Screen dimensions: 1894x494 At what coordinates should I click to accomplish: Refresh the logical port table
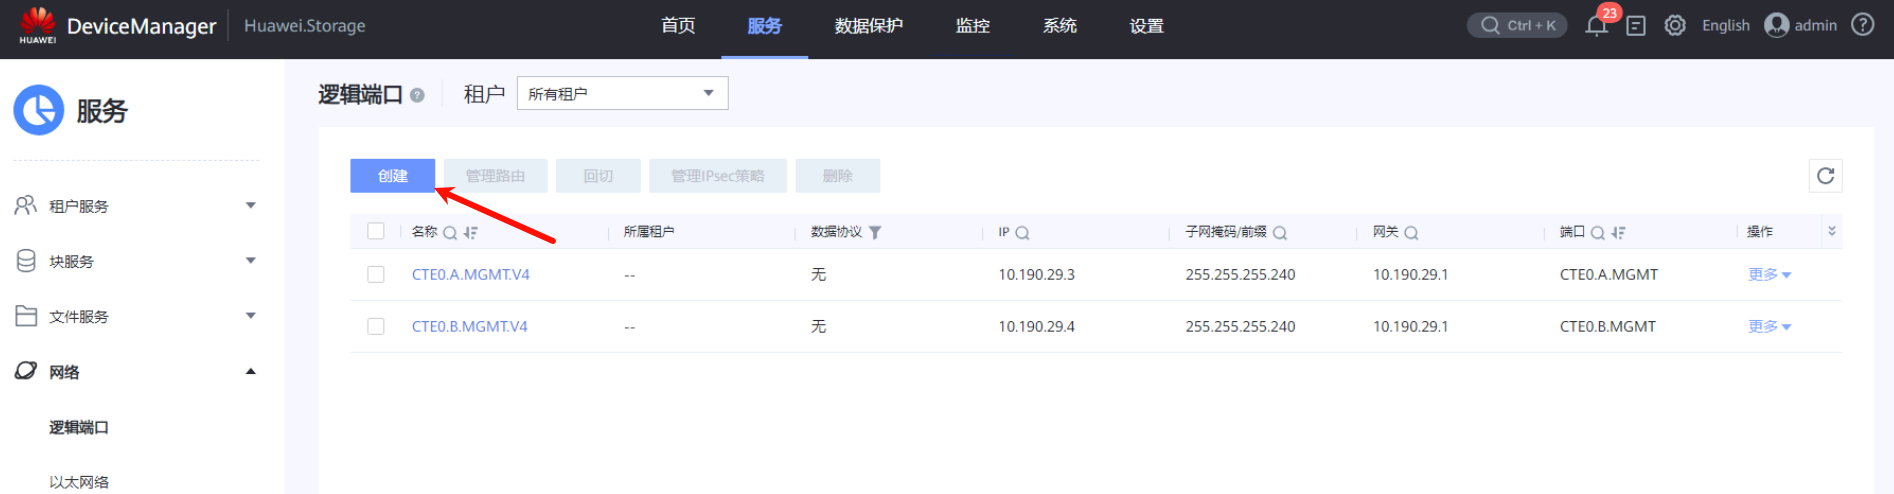[1825, 176]
